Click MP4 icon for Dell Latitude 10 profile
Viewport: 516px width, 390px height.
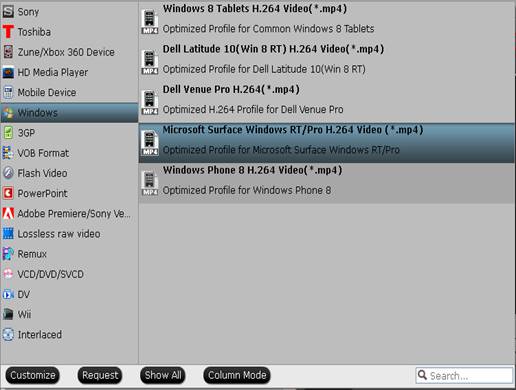coord(150,62)
